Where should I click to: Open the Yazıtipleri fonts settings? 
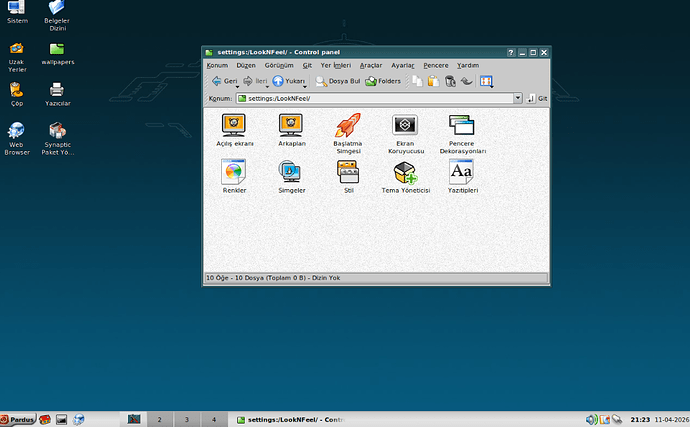[x=462, y=173]
